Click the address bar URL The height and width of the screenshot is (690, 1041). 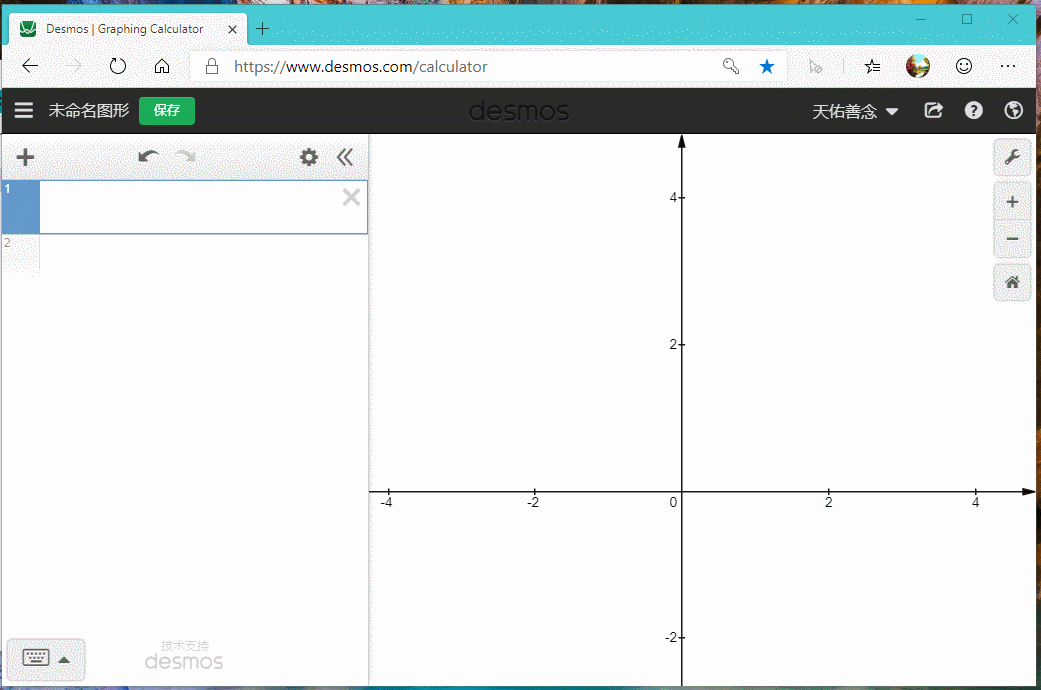(x=360, y=66)
